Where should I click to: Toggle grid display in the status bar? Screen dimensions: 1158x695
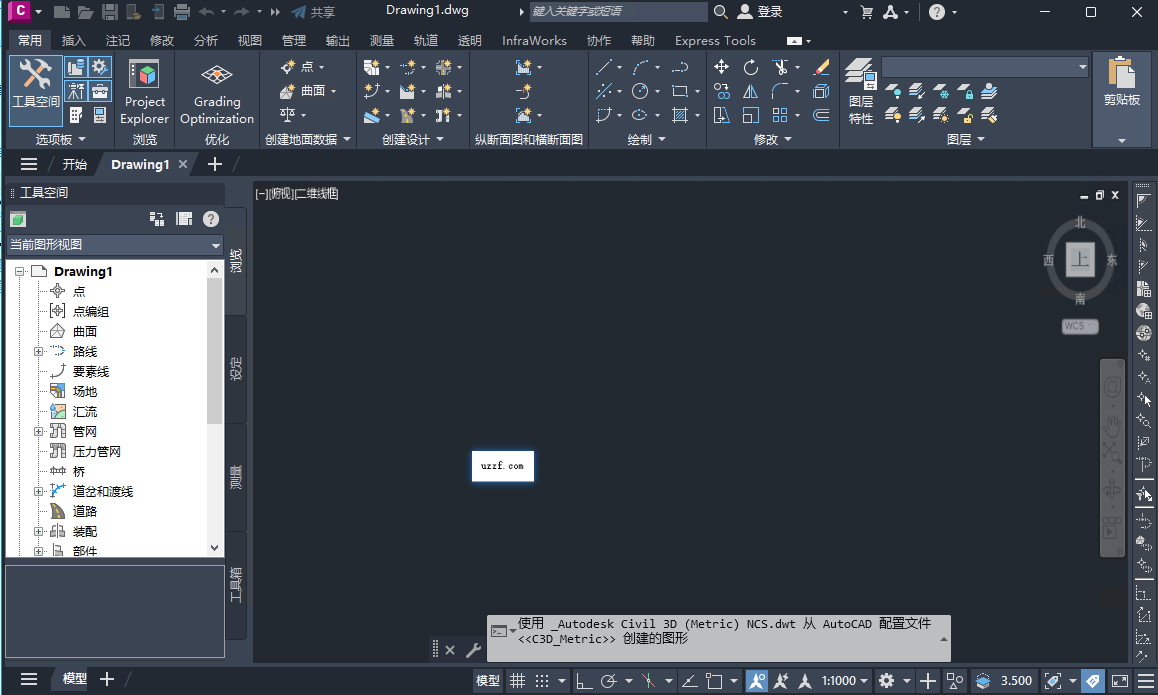pos(517,679)
